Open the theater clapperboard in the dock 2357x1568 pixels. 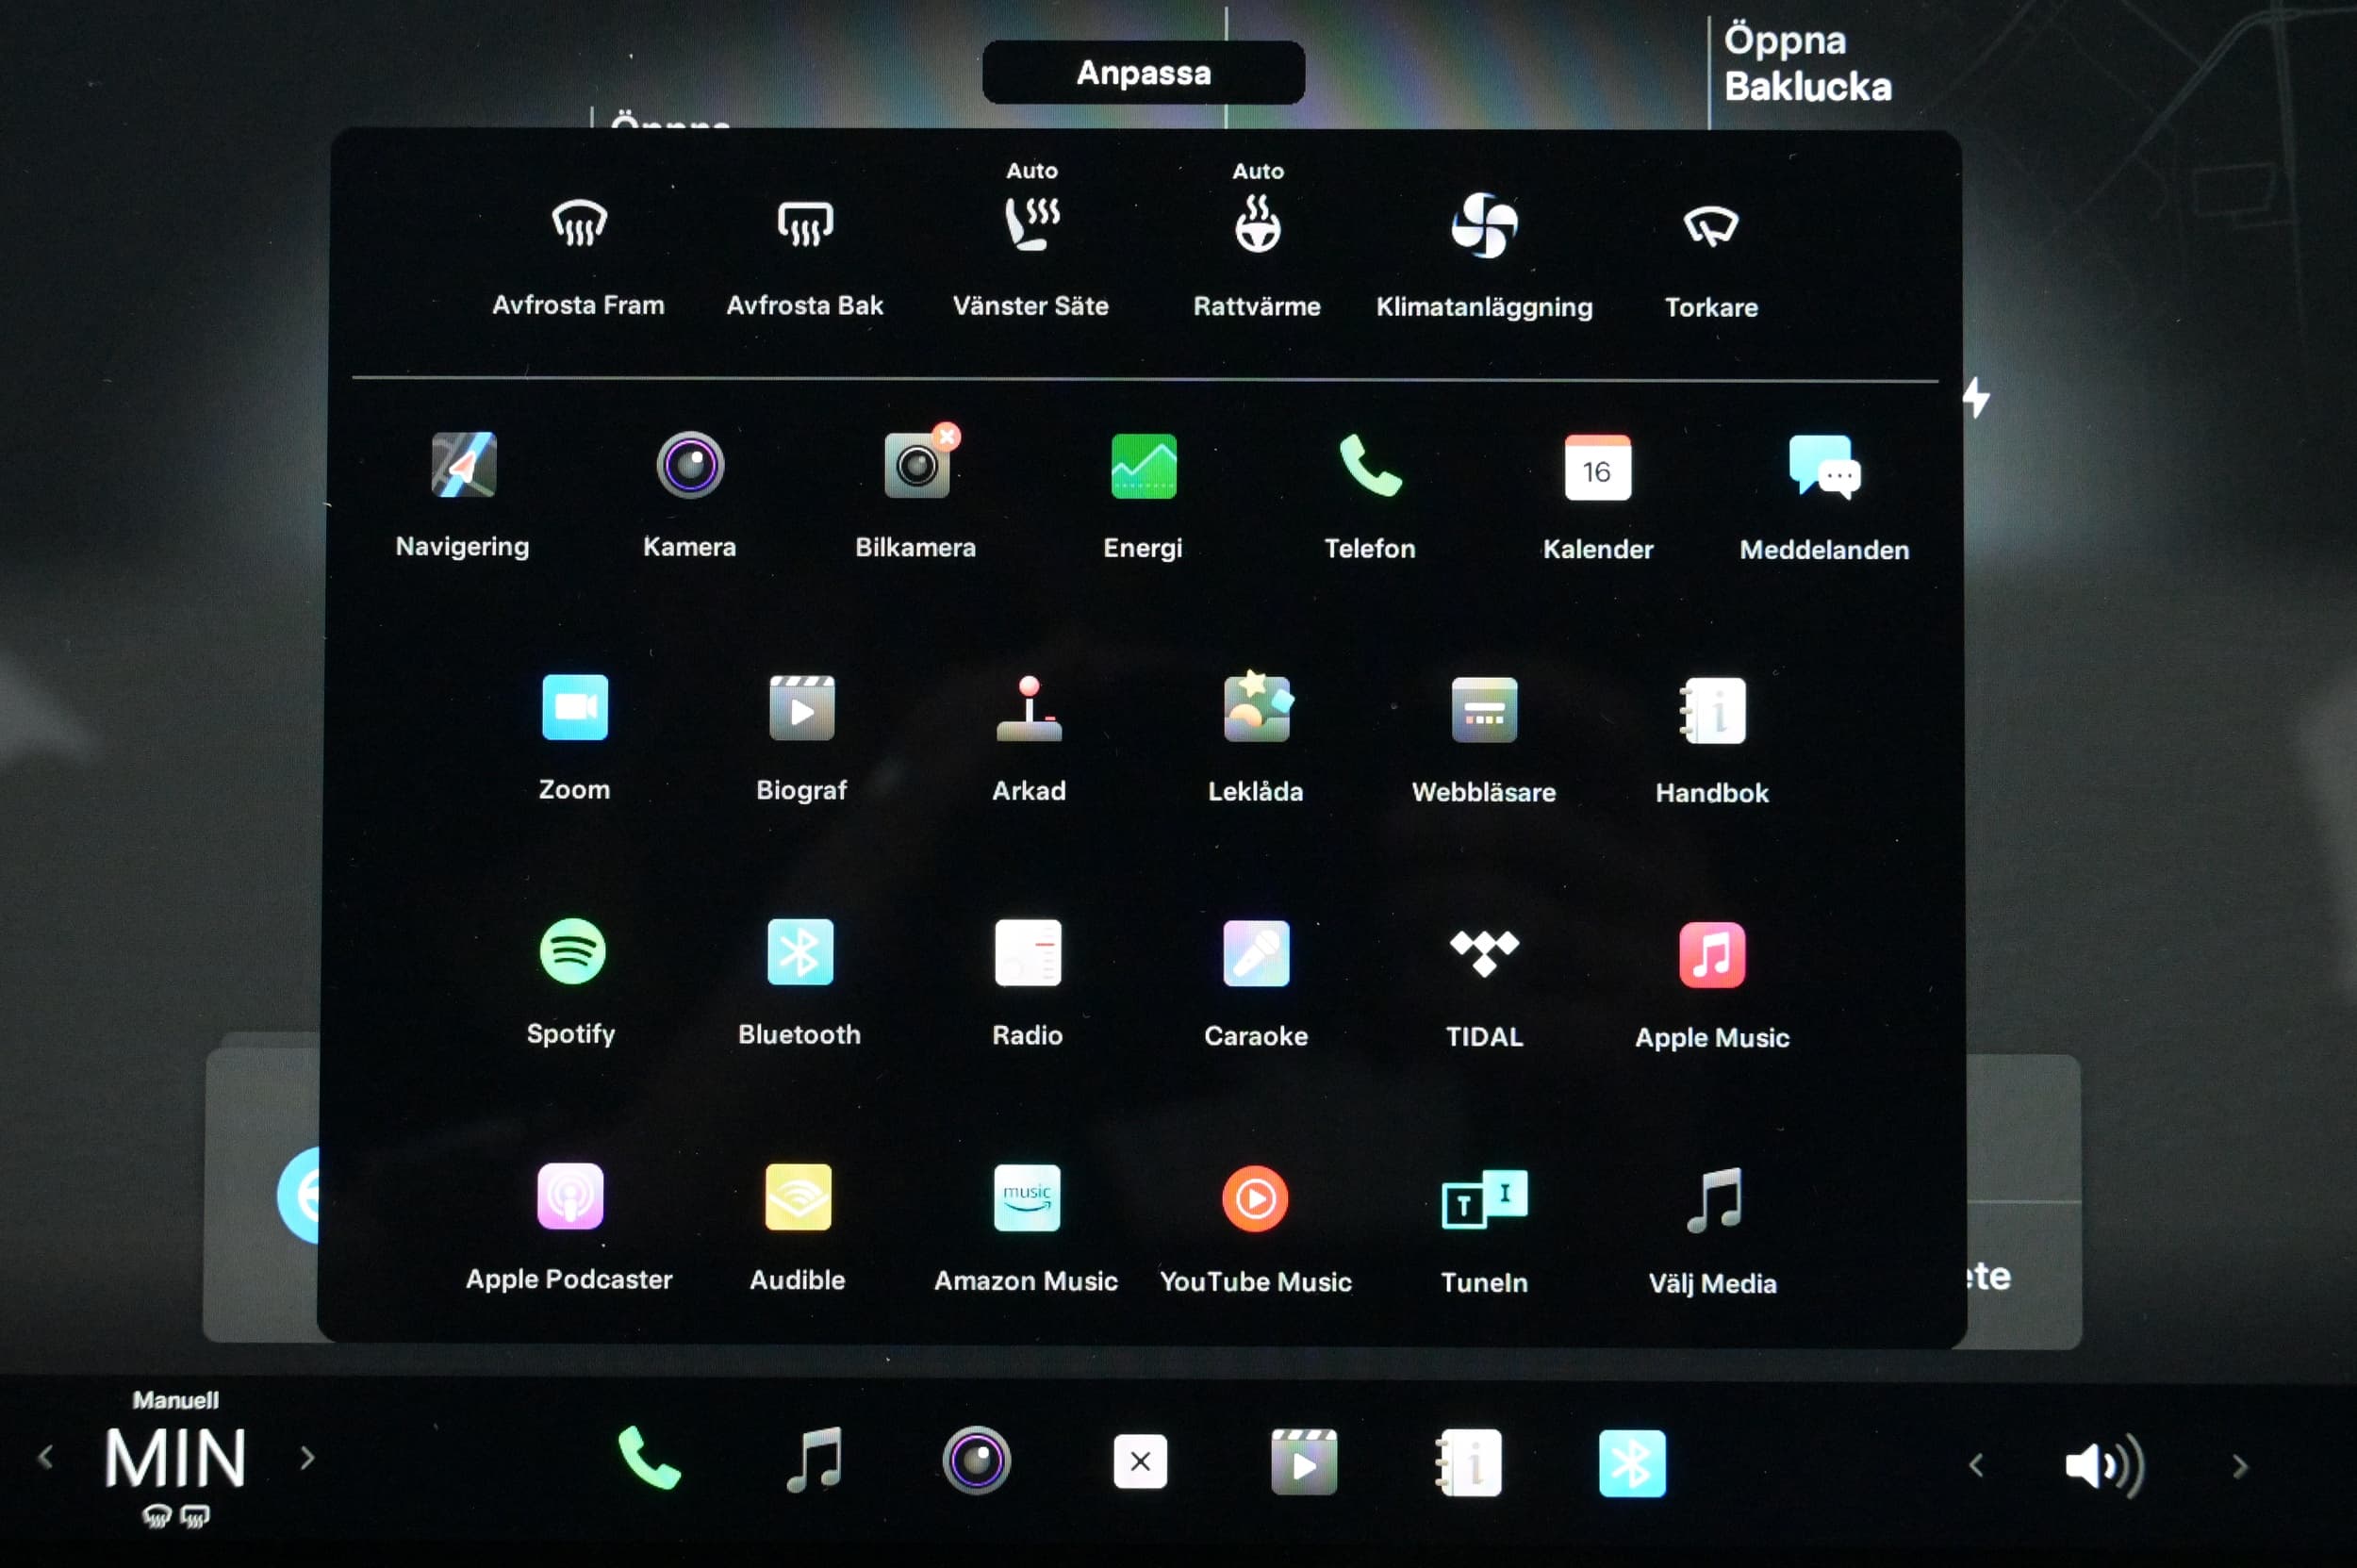1304,1462
